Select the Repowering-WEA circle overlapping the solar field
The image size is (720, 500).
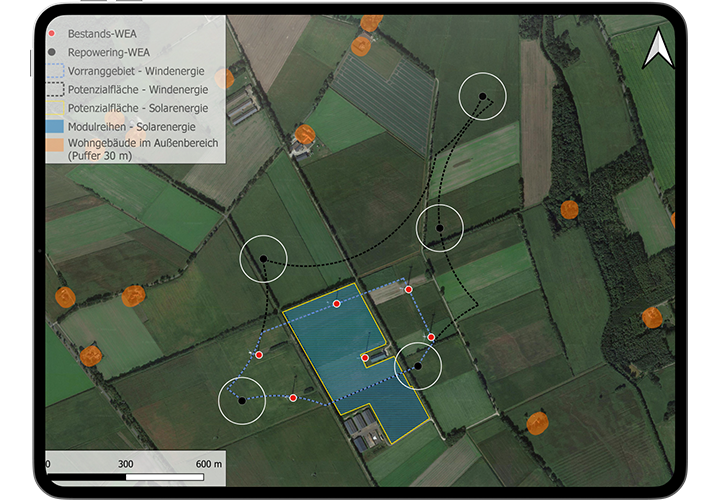click(418, 366)
